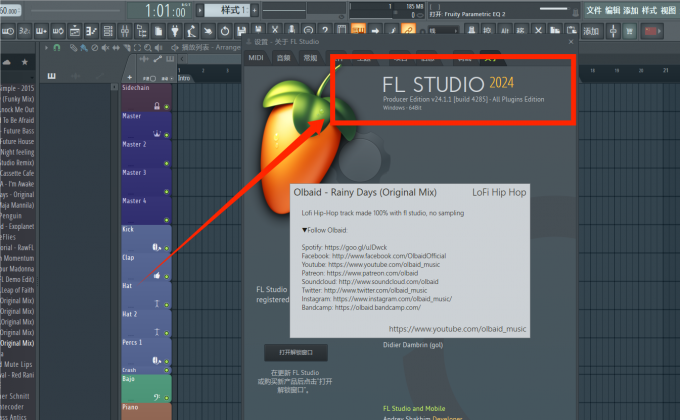
Task: Select the paint brush tool in playlist
Action: coord(84,48)
